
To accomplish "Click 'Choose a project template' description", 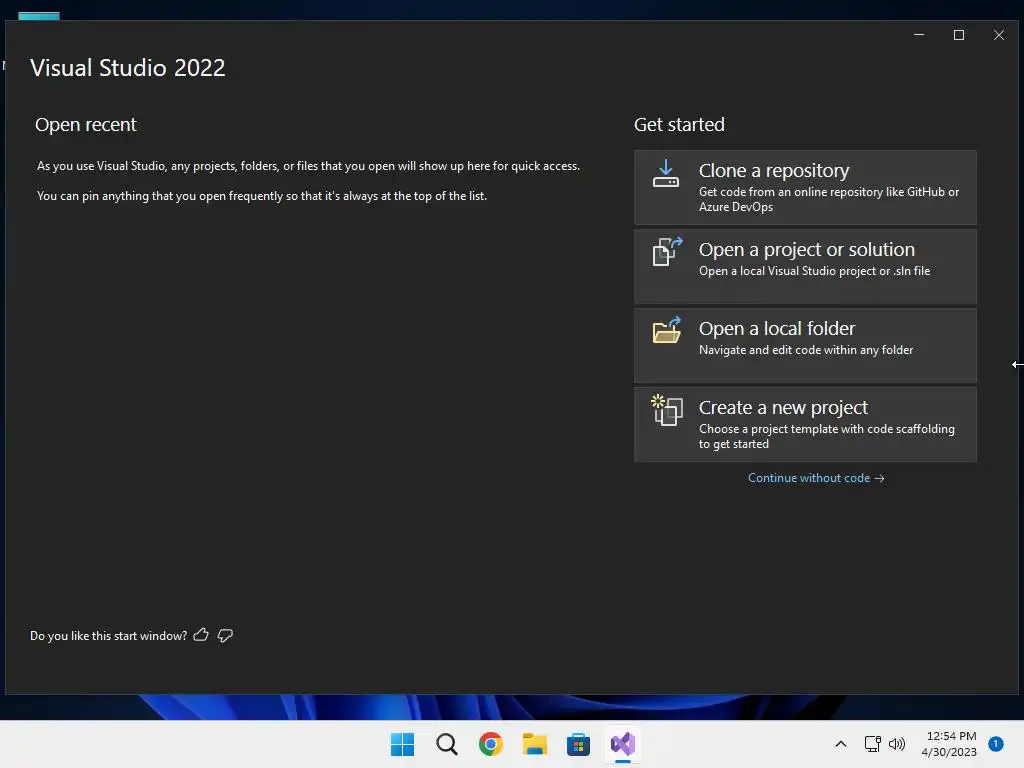I will point(827,436).
